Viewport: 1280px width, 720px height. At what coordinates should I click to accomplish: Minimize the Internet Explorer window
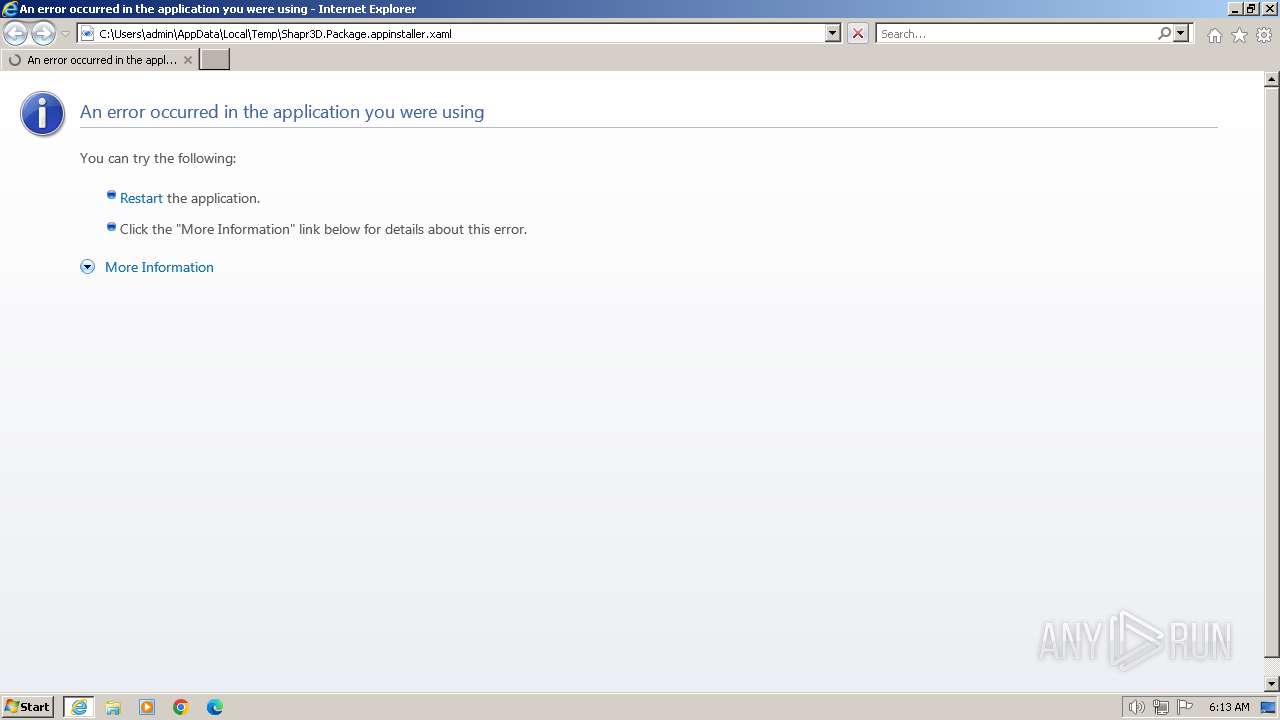click(x=1234, y=9)
